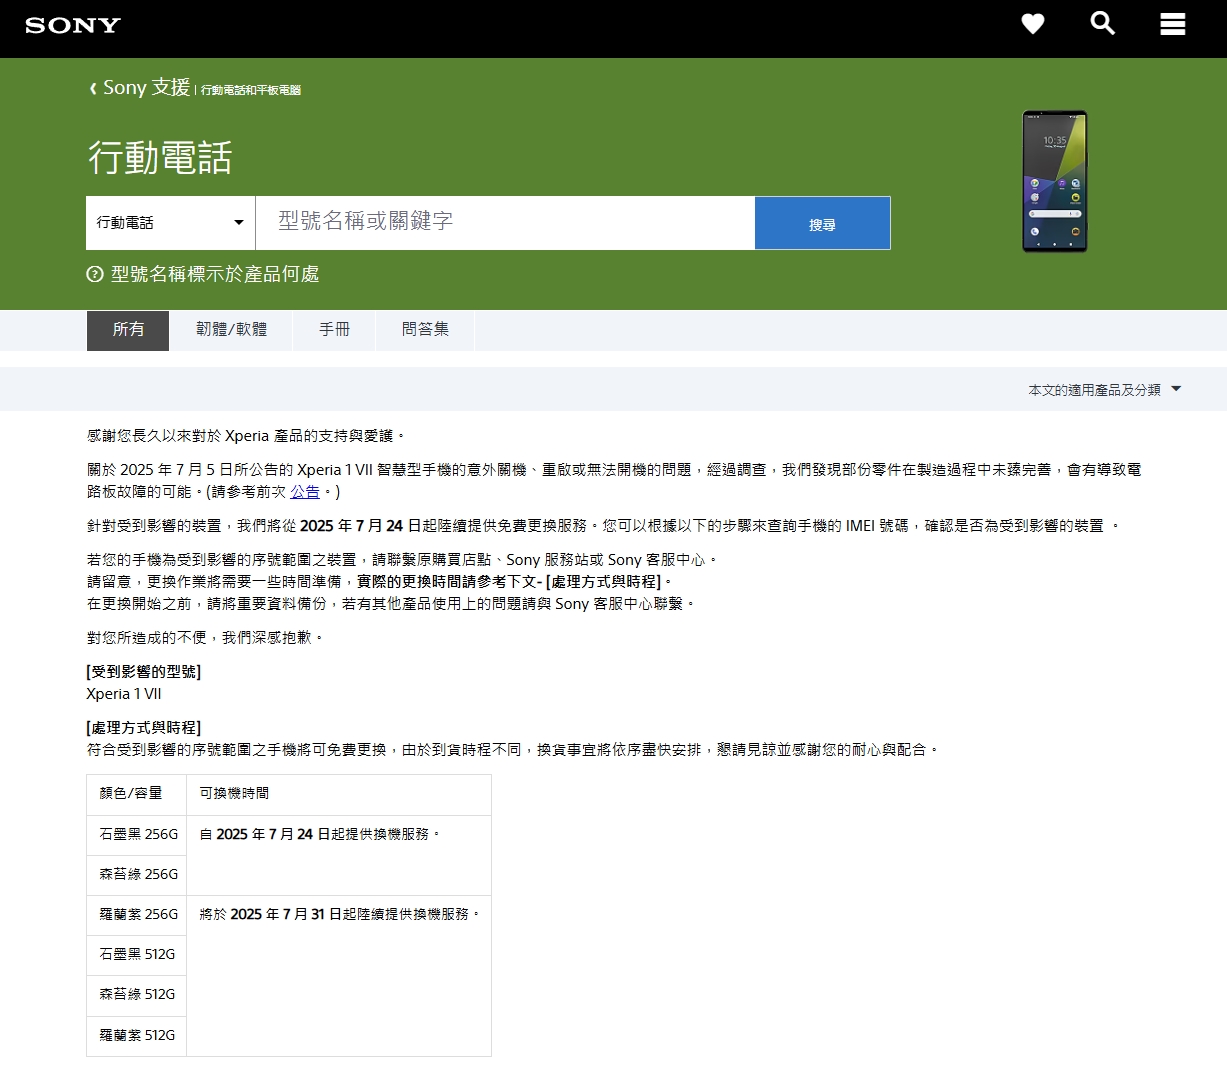Click the 羅蘭紫 512G table cell
1227x1065 pixels.
point(136,1036)
